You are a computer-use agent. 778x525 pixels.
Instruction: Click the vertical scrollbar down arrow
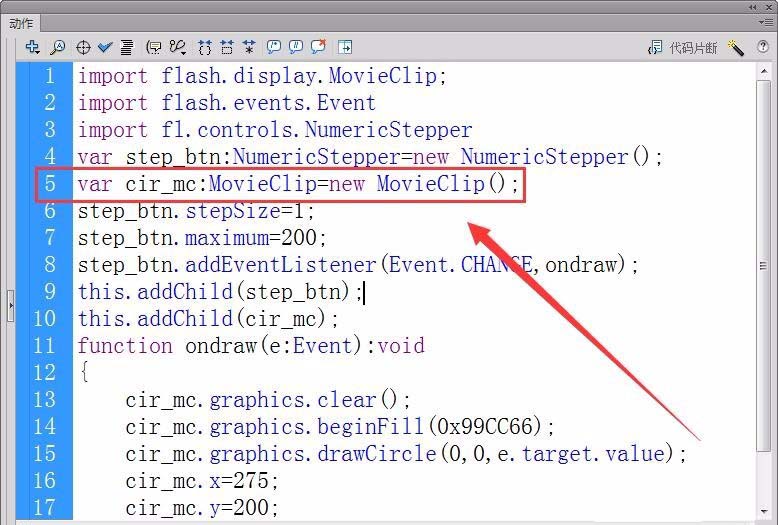(764, 512)
